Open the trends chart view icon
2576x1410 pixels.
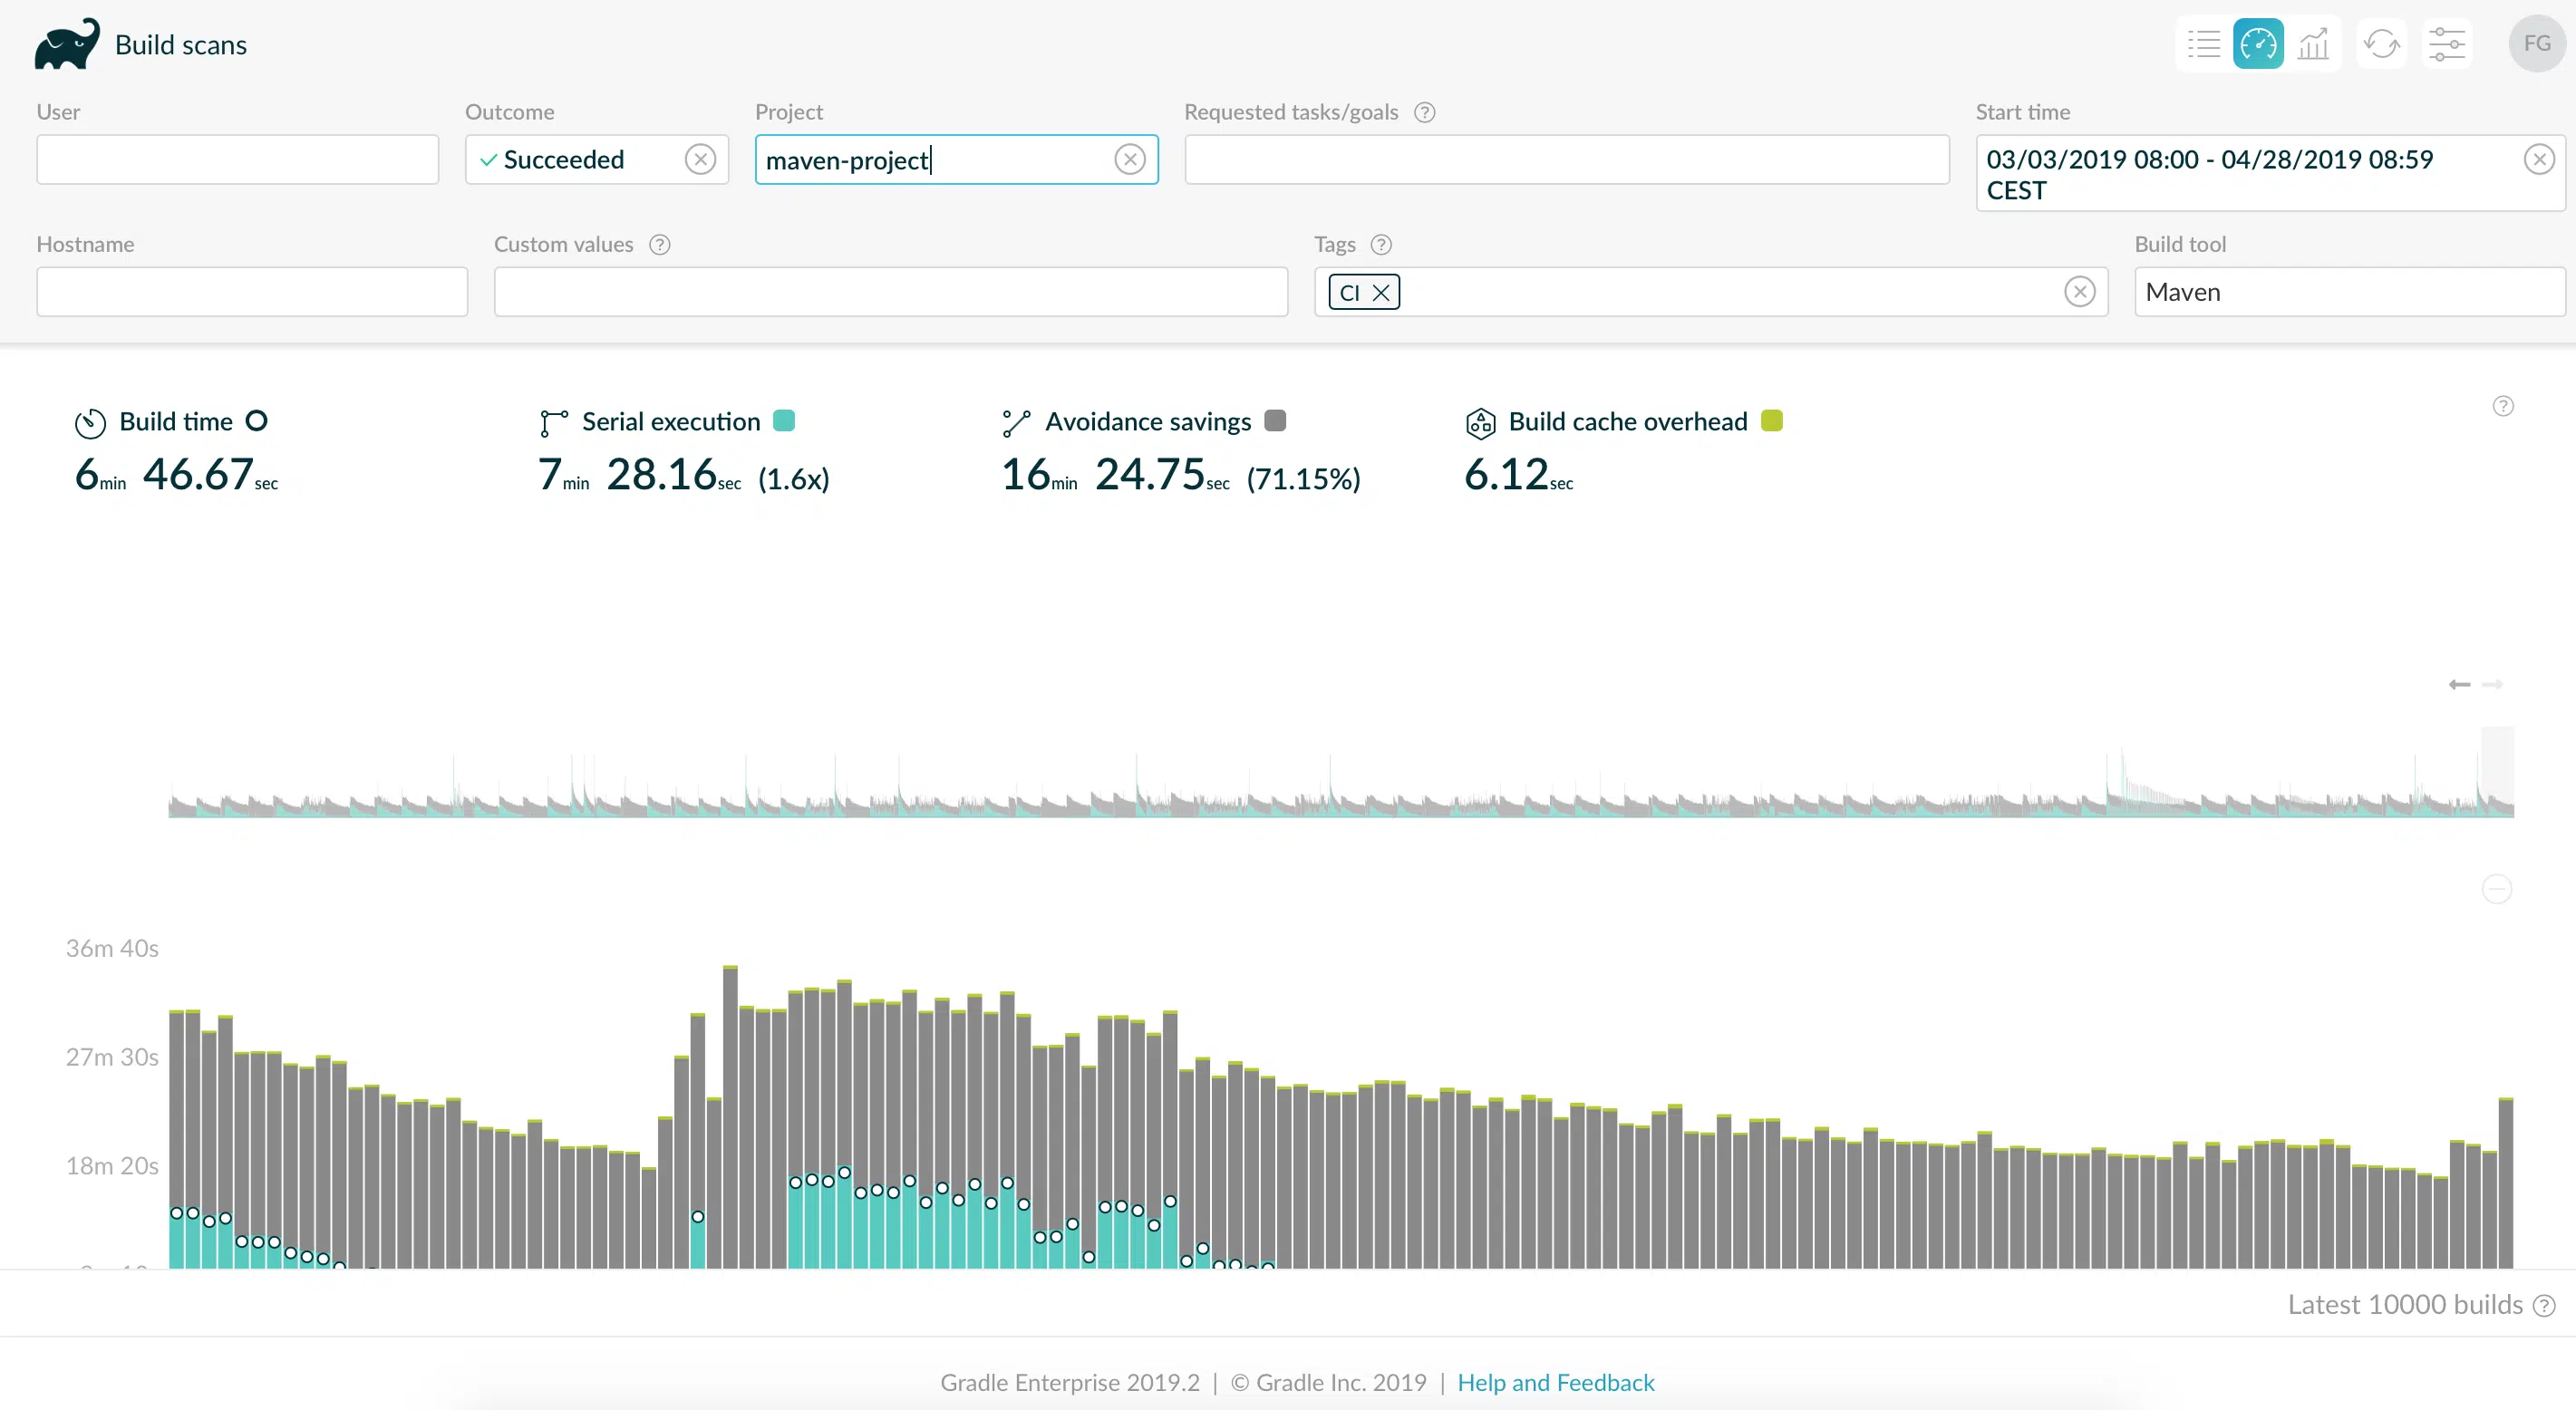point(2313,44)
